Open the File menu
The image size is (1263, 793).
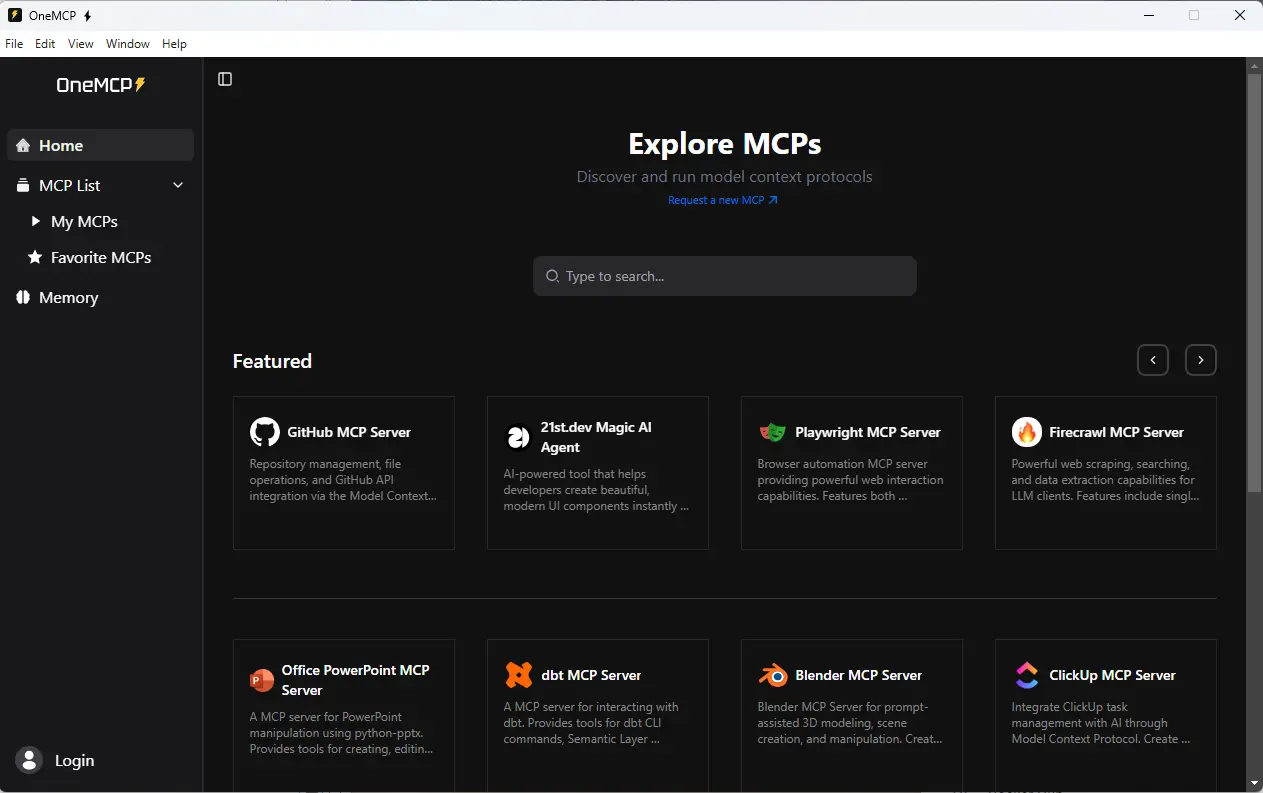tap(14, 44)
